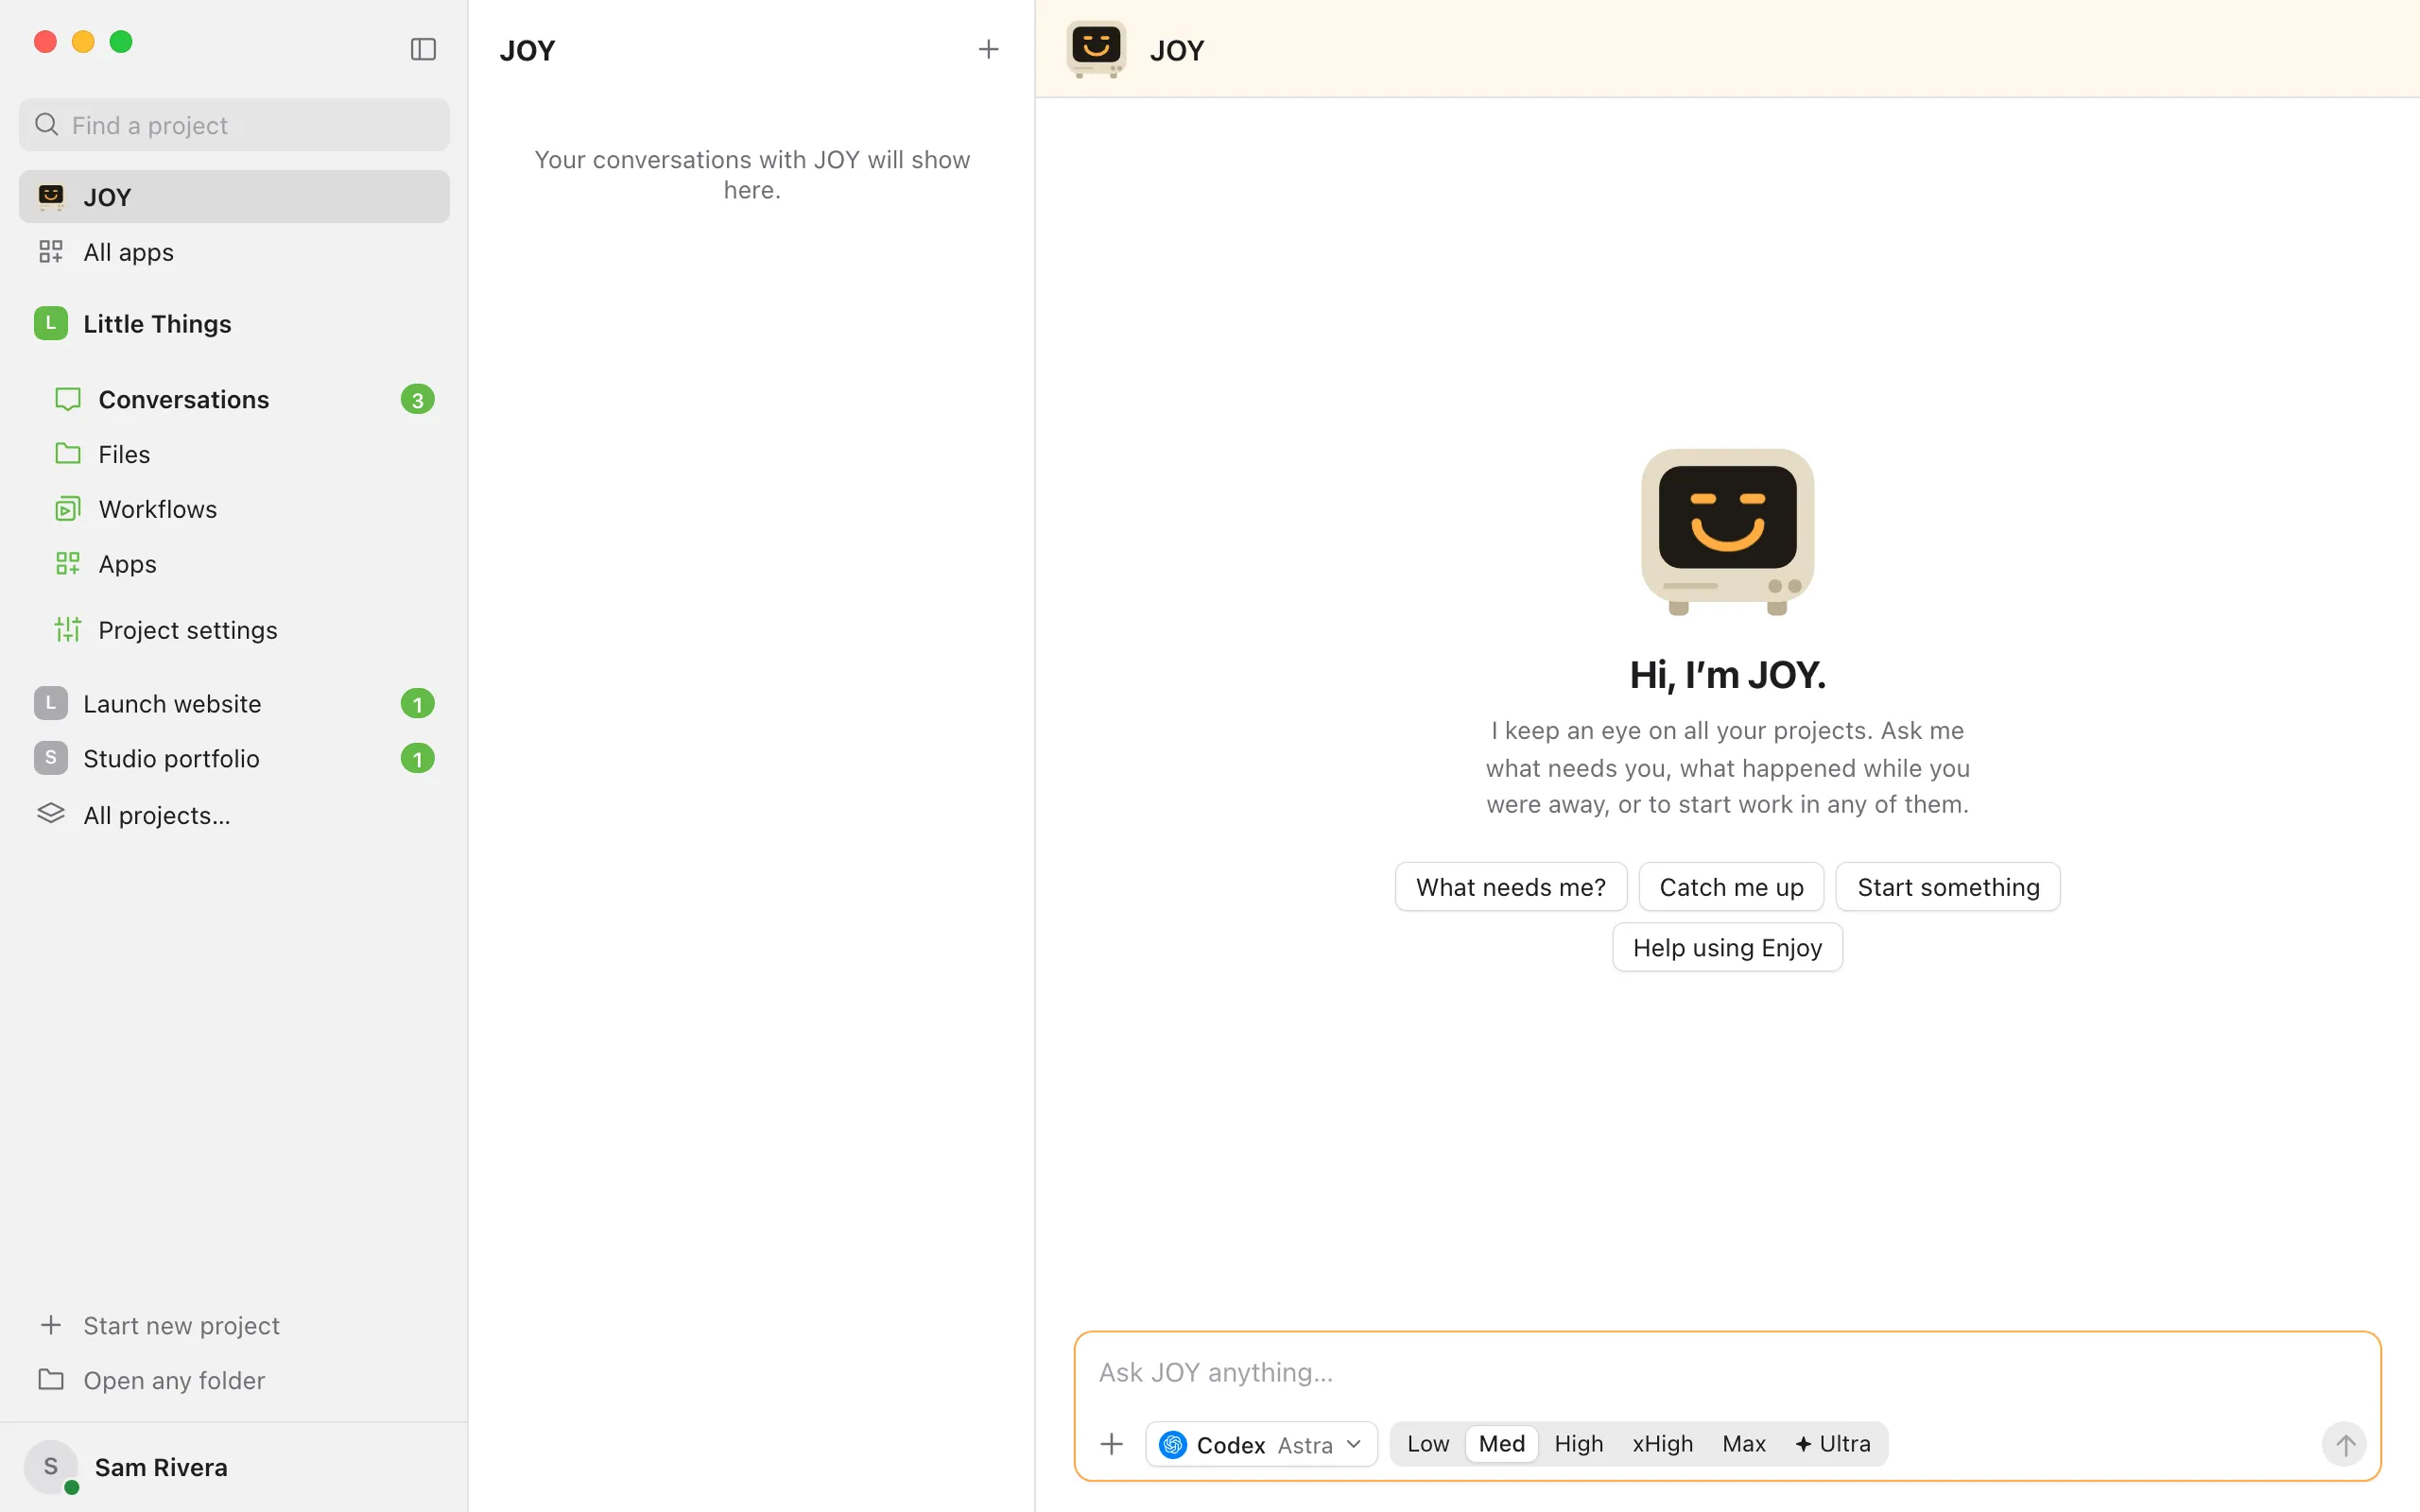Click the JOY robot avatar in header
Image resolution: width=2420 pixels, height=1512 pixels.
1096,49
